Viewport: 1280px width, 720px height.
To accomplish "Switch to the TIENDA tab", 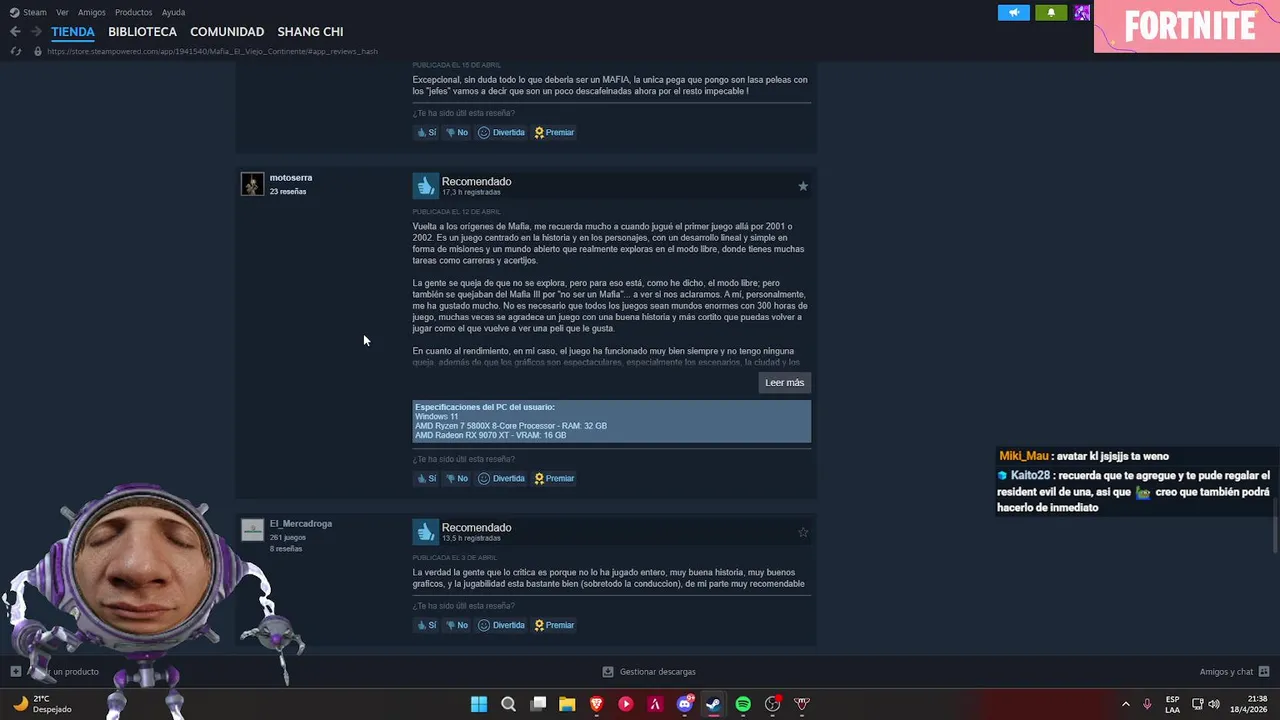I will [x=73, y=32].
